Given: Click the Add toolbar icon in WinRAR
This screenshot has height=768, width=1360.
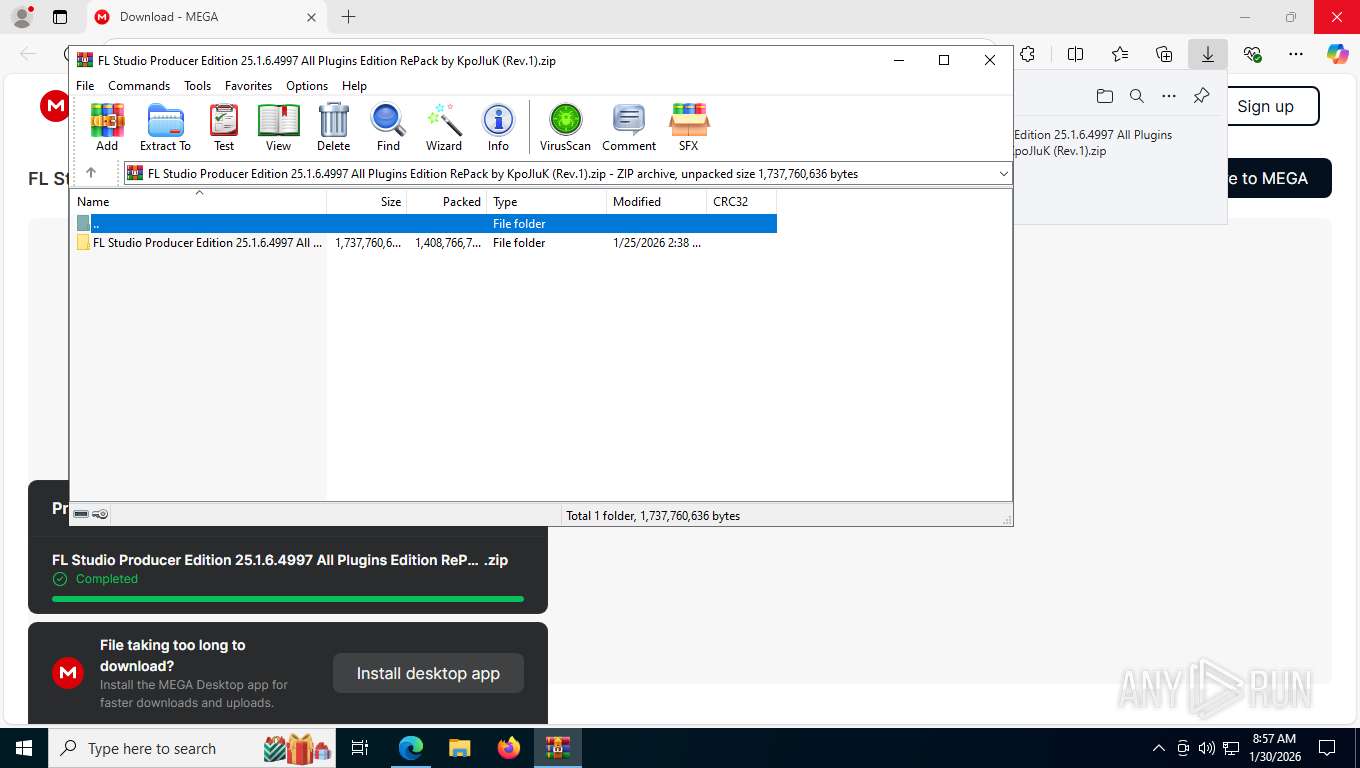Looking at the screenshot, I should click(x=107, y=127).
